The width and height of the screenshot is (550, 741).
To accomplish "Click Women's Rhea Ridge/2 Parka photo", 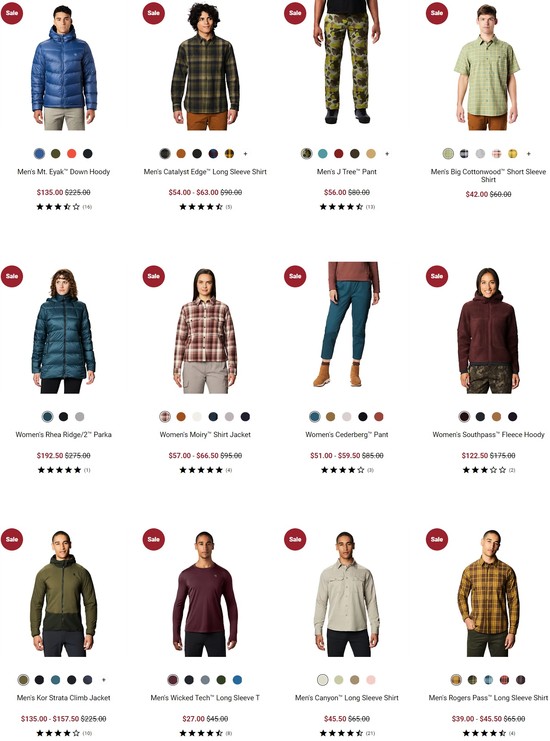I will 63,331.
